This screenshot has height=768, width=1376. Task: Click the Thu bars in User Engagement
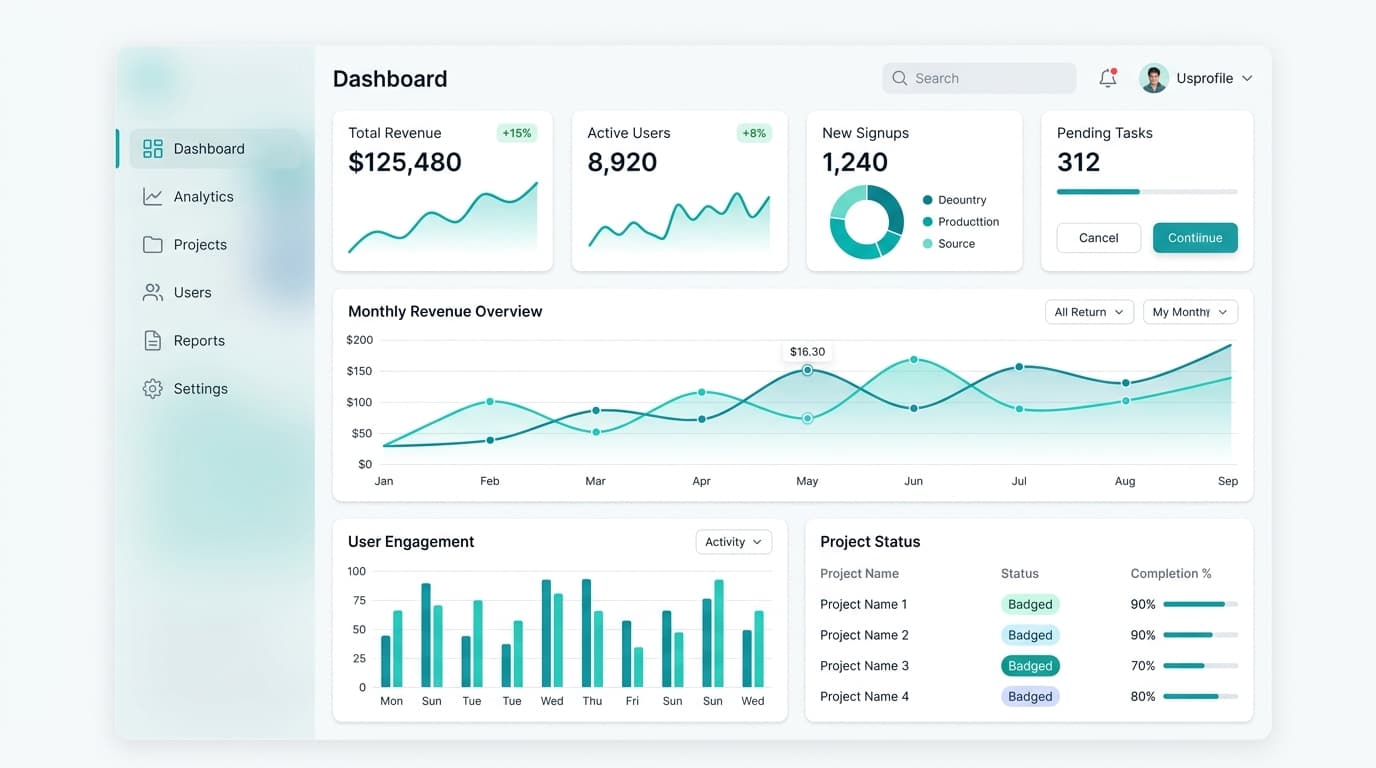(592, 633)
